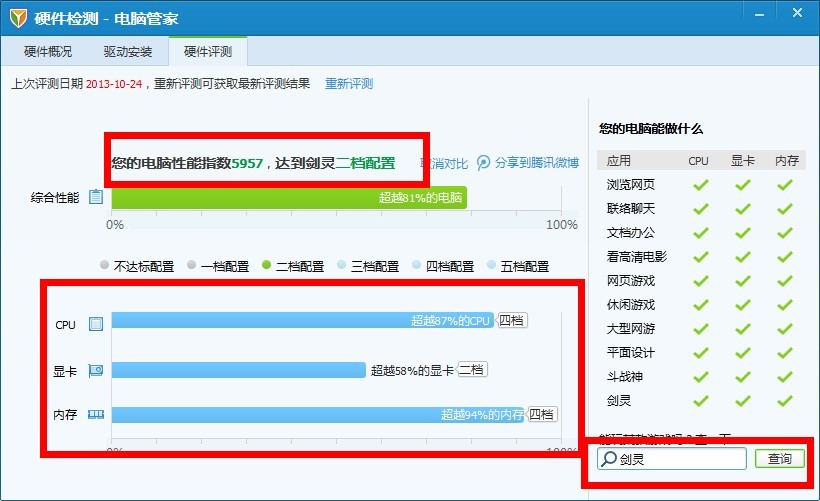Select the 二档配置 legend dot
This screenshot has height=501, width=820.
[x=267, y=266]
